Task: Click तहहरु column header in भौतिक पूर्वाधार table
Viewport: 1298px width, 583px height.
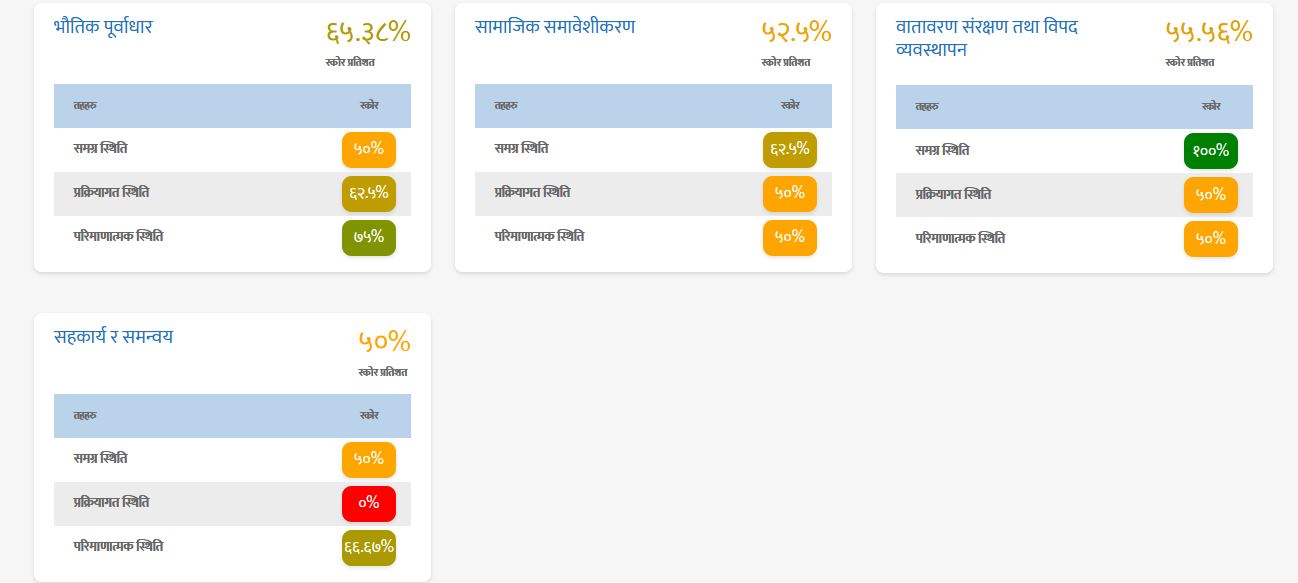Action: pos(85,106)
